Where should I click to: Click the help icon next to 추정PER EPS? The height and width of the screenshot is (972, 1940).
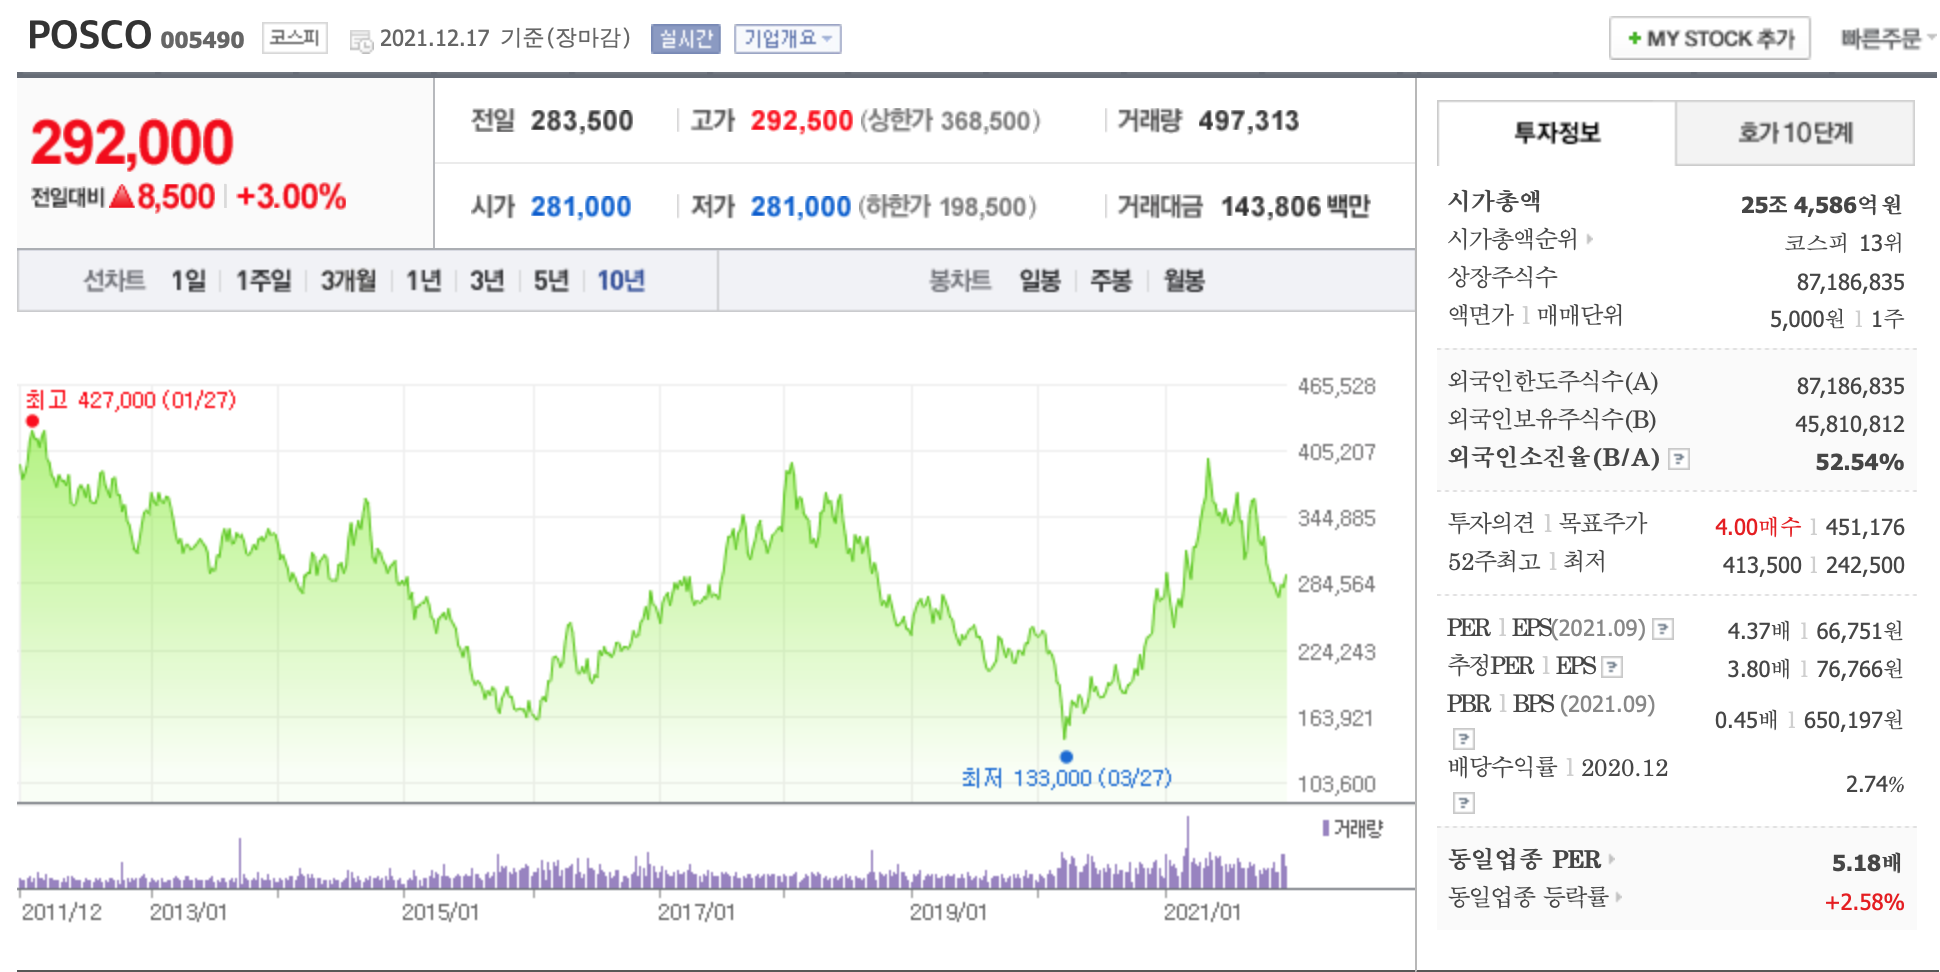click(1612, 667)
